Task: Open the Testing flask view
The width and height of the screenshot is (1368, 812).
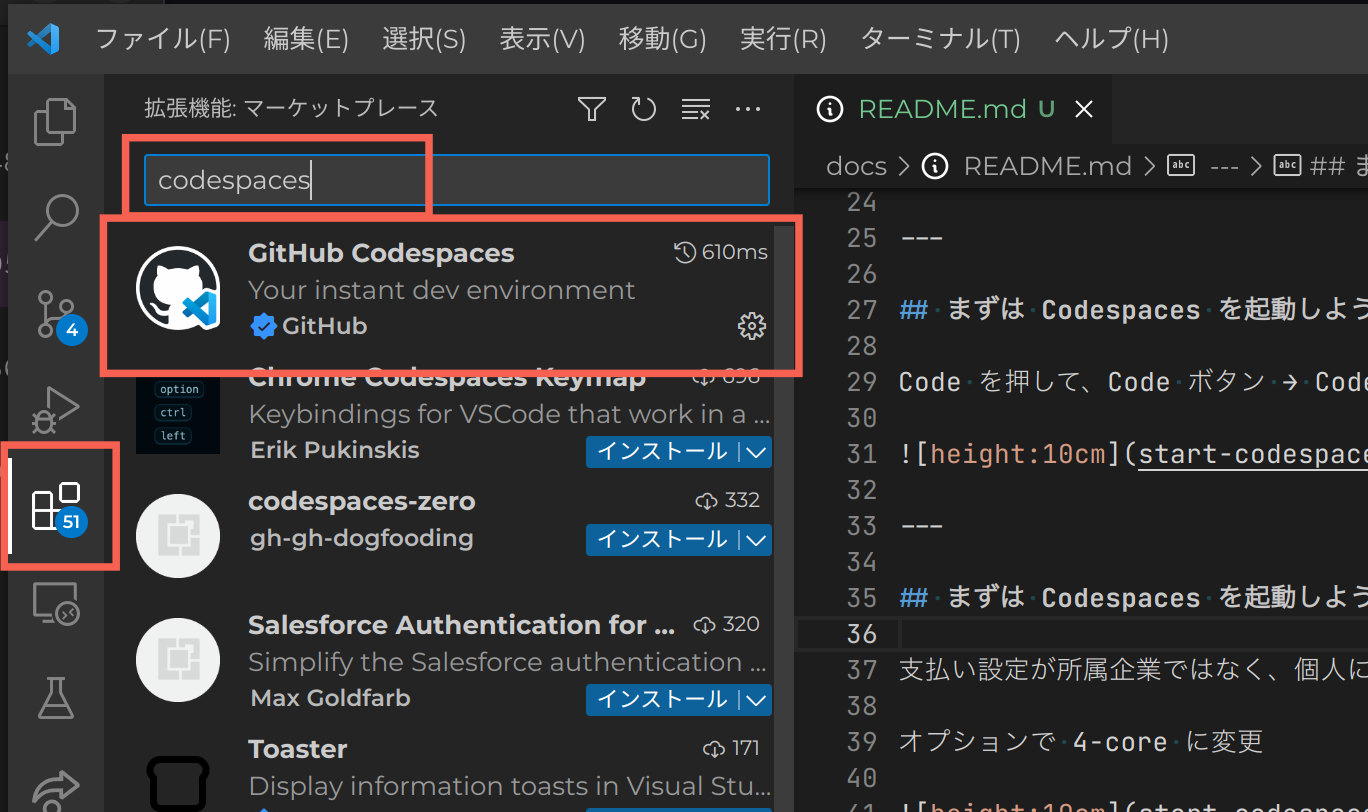Action: click(56, 698)
